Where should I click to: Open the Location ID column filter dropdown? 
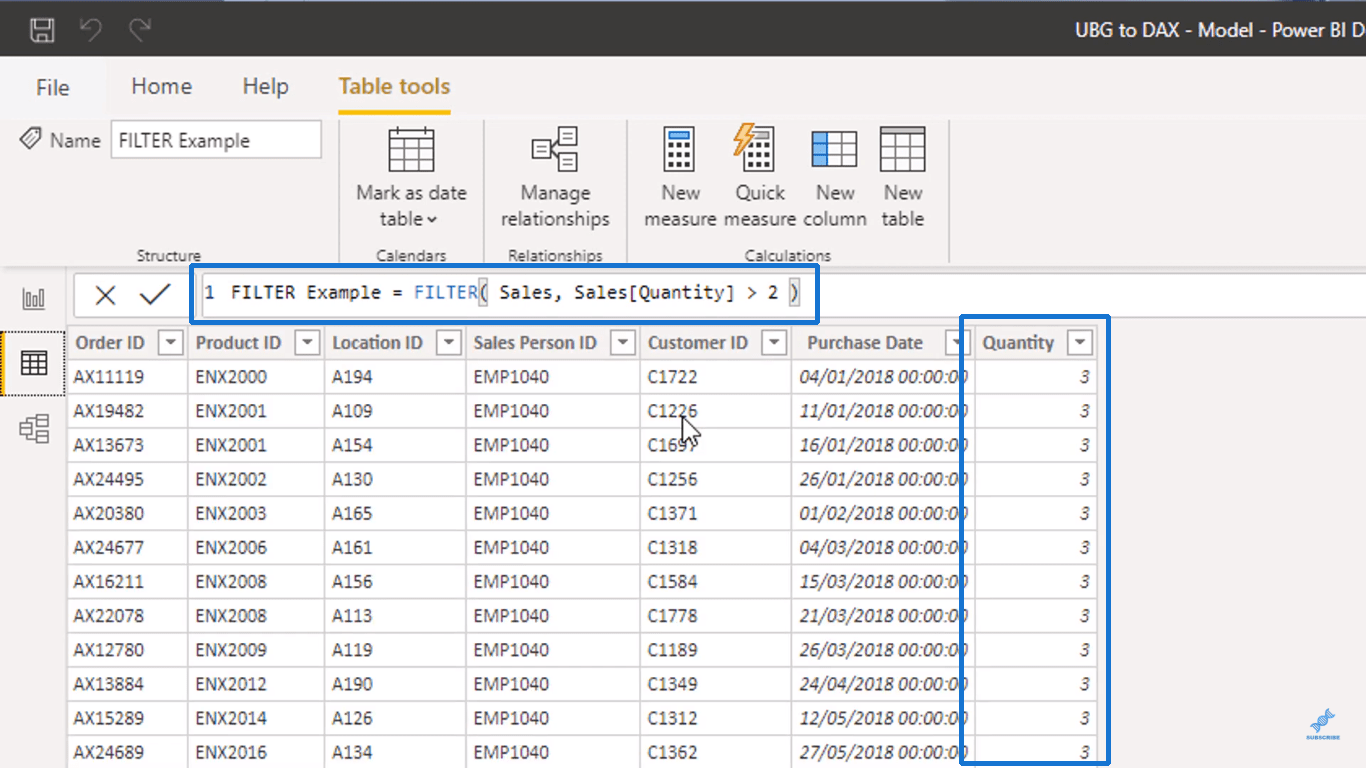[x=450, y=343]
